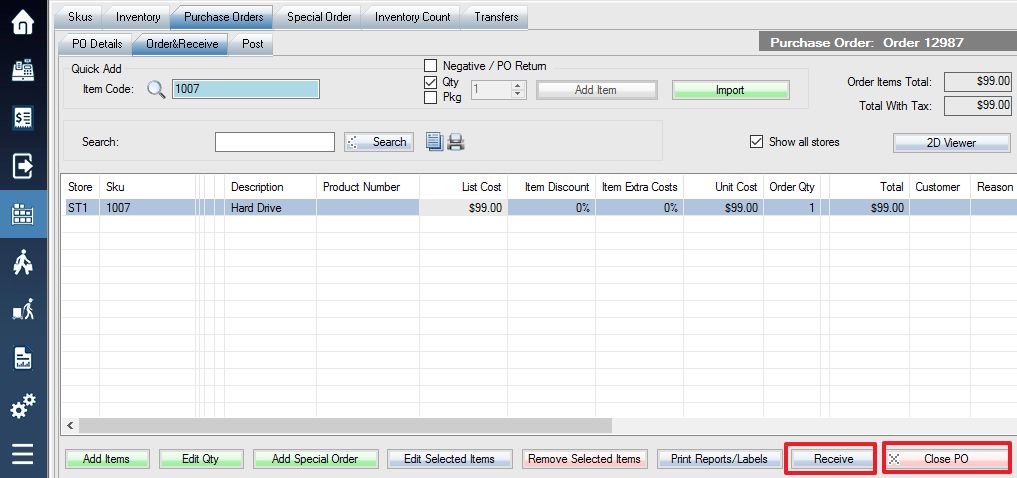Image resolution: width=1017 pixels, height=478 pixels.
Task: Click the Customer column header
Action: pyautogui.click(x=940, y=187)
